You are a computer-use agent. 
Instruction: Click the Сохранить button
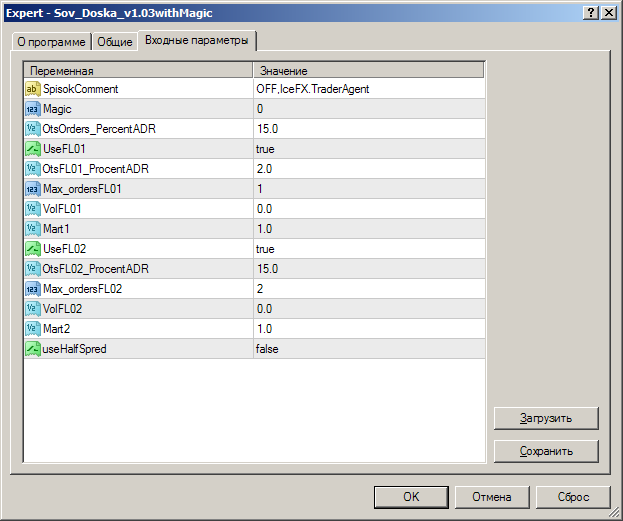tap(546, 451)
